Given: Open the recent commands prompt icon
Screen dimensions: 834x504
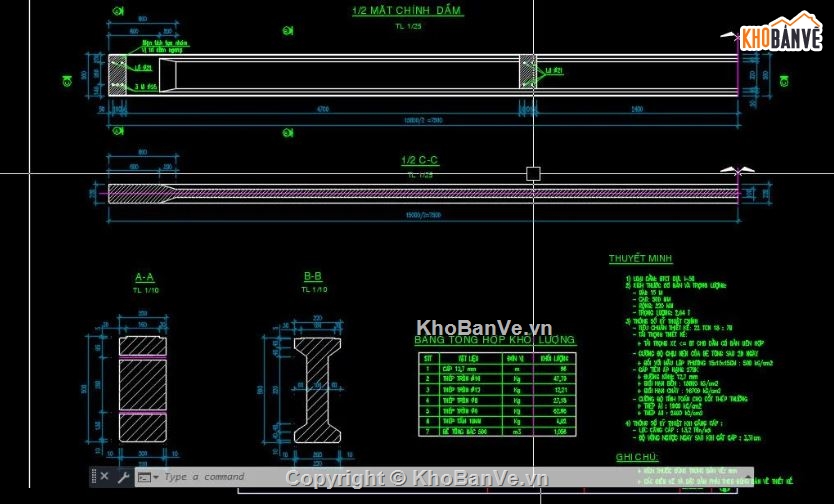Looking at the screenshot, I should 144,477.
